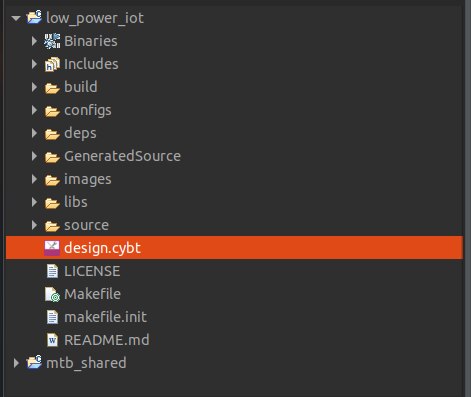This screenshot has height=397, width=471.
Task: Select the README.md file name
Action: [107, 340]
